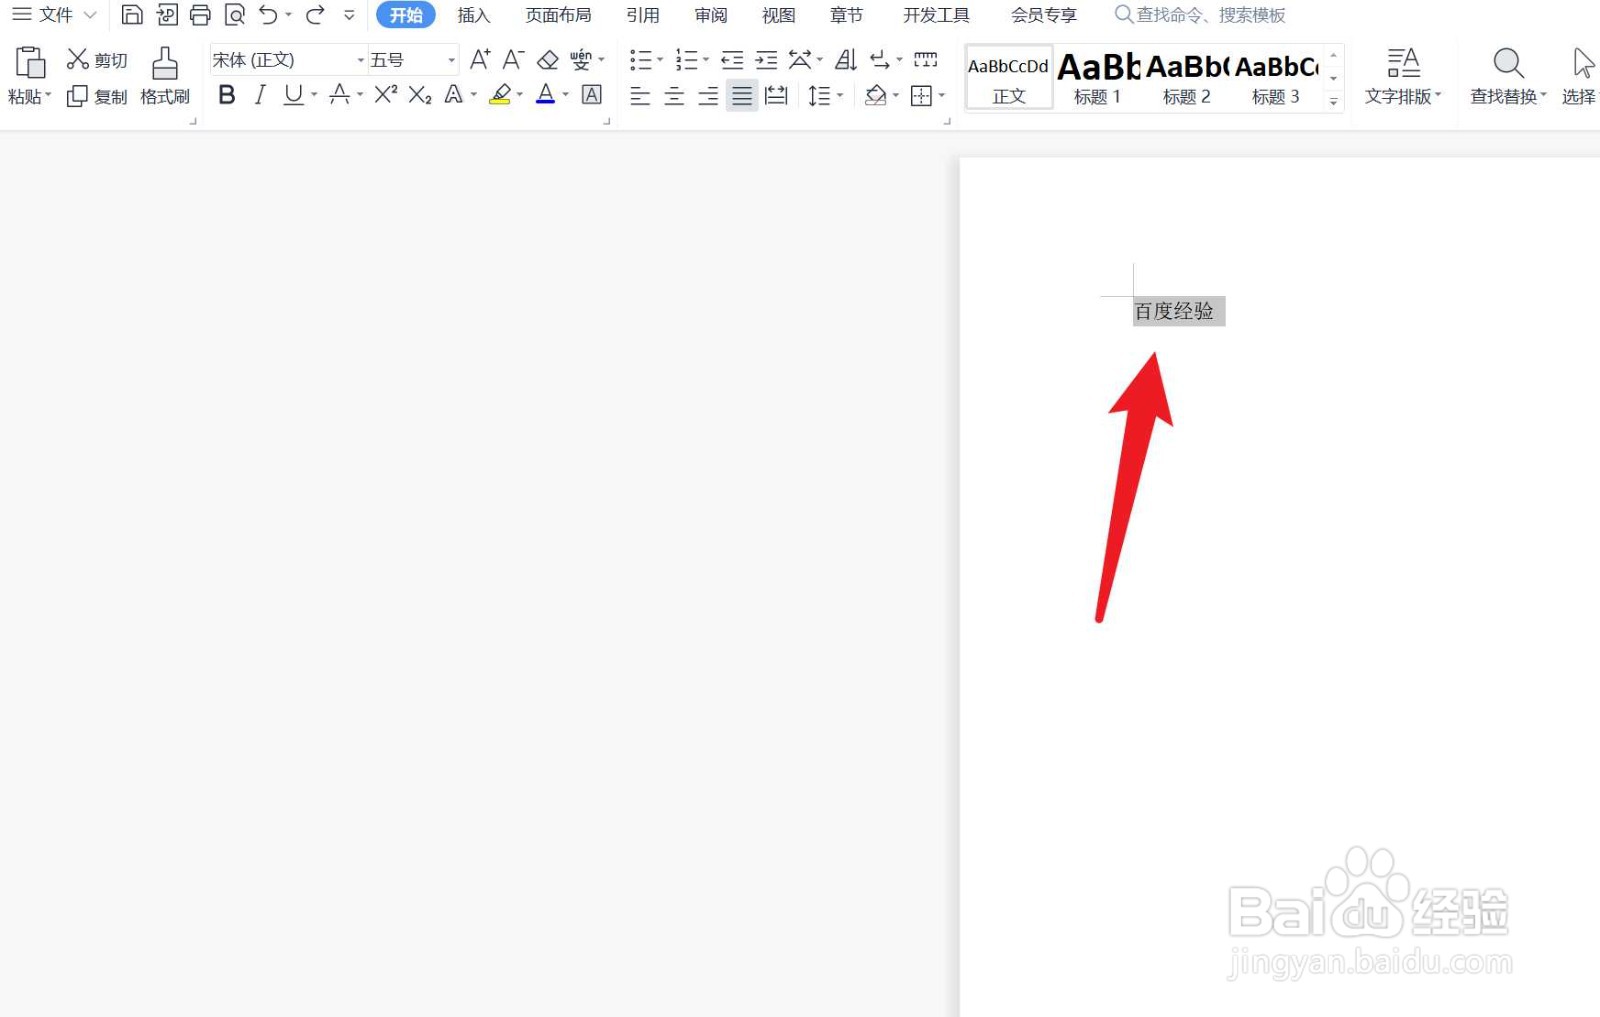1600x1017 pixels.
Task: Open Print Preview icon
Action: (235, 15)
